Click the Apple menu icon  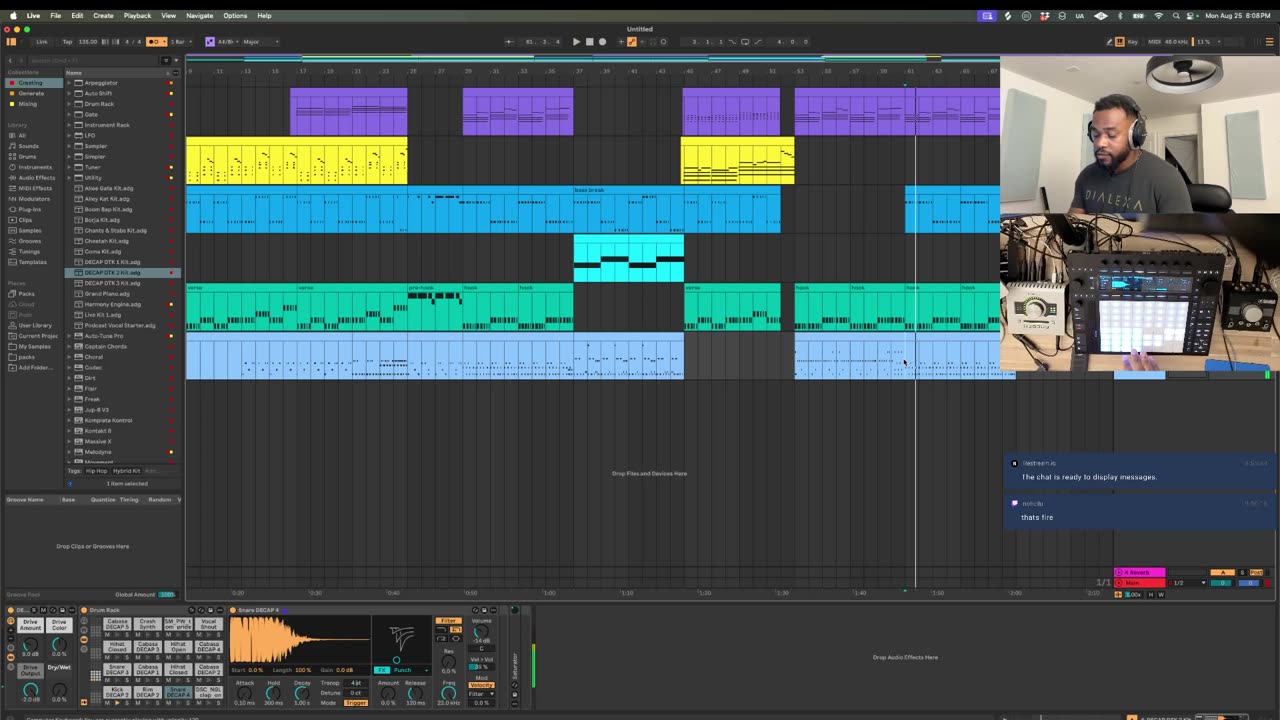pos(13,16)
